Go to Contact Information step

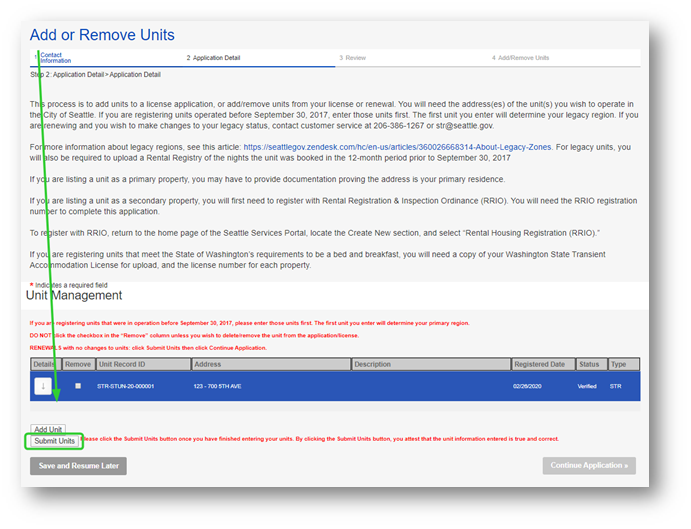tap(56, 58)
